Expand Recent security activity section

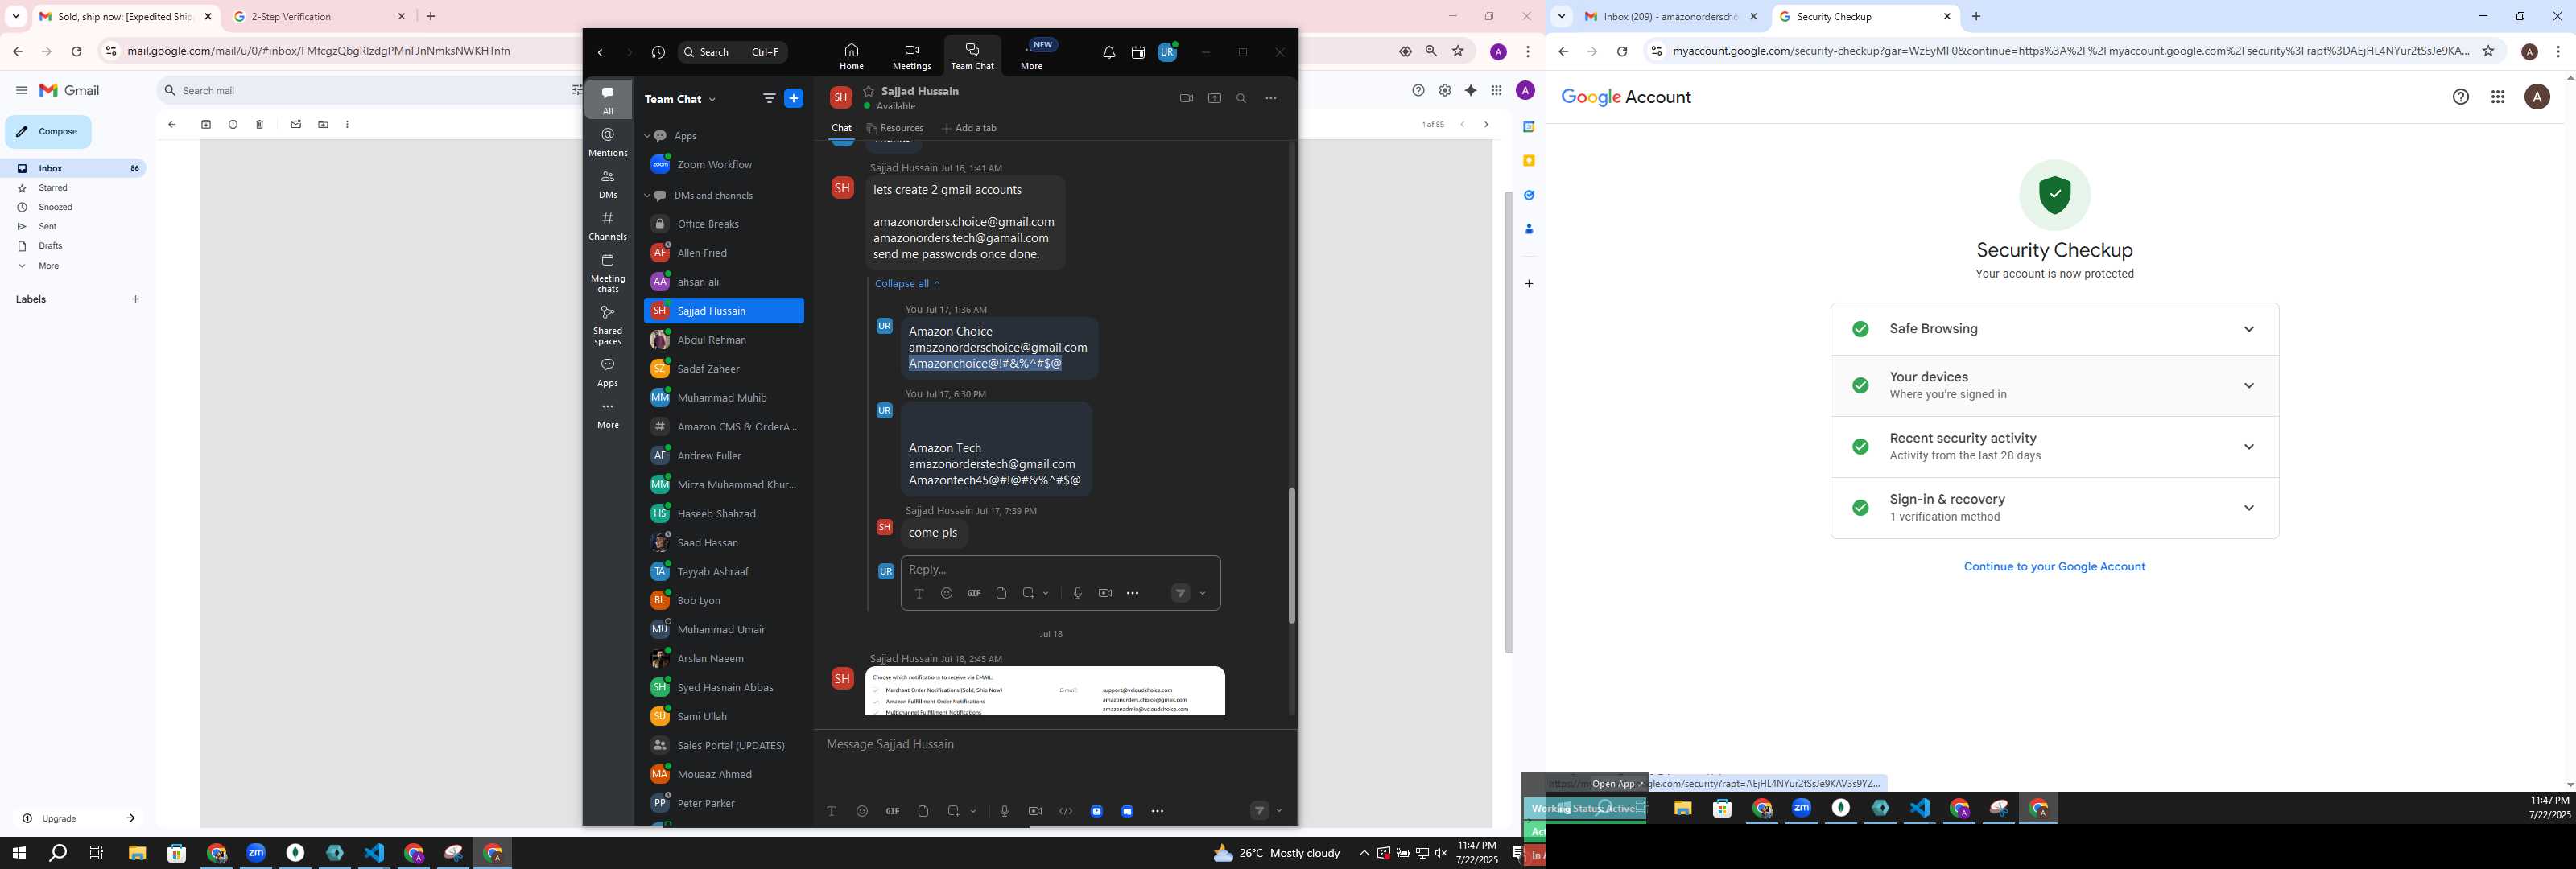(x=2249, y=447)
